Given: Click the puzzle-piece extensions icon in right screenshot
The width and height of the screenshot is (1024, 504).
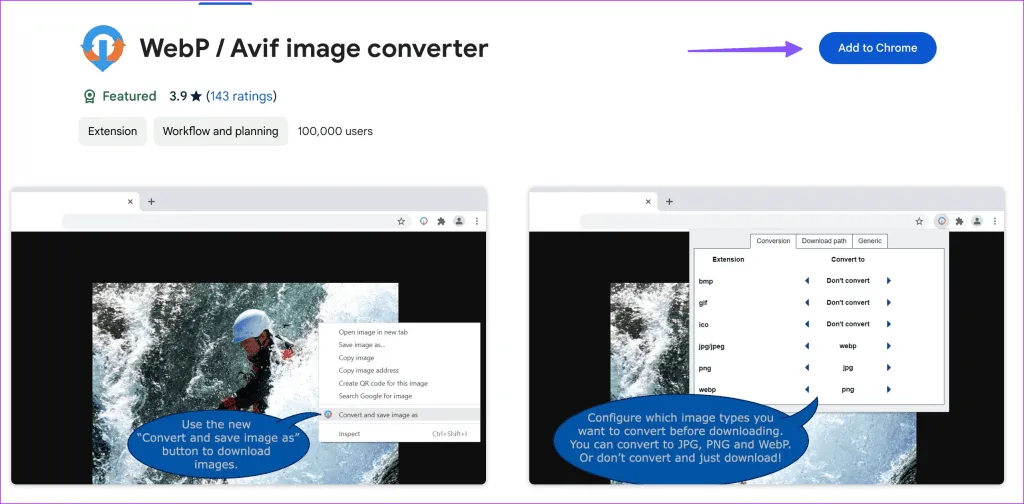Looking at the screenshot, I should (x=959, y=221).
